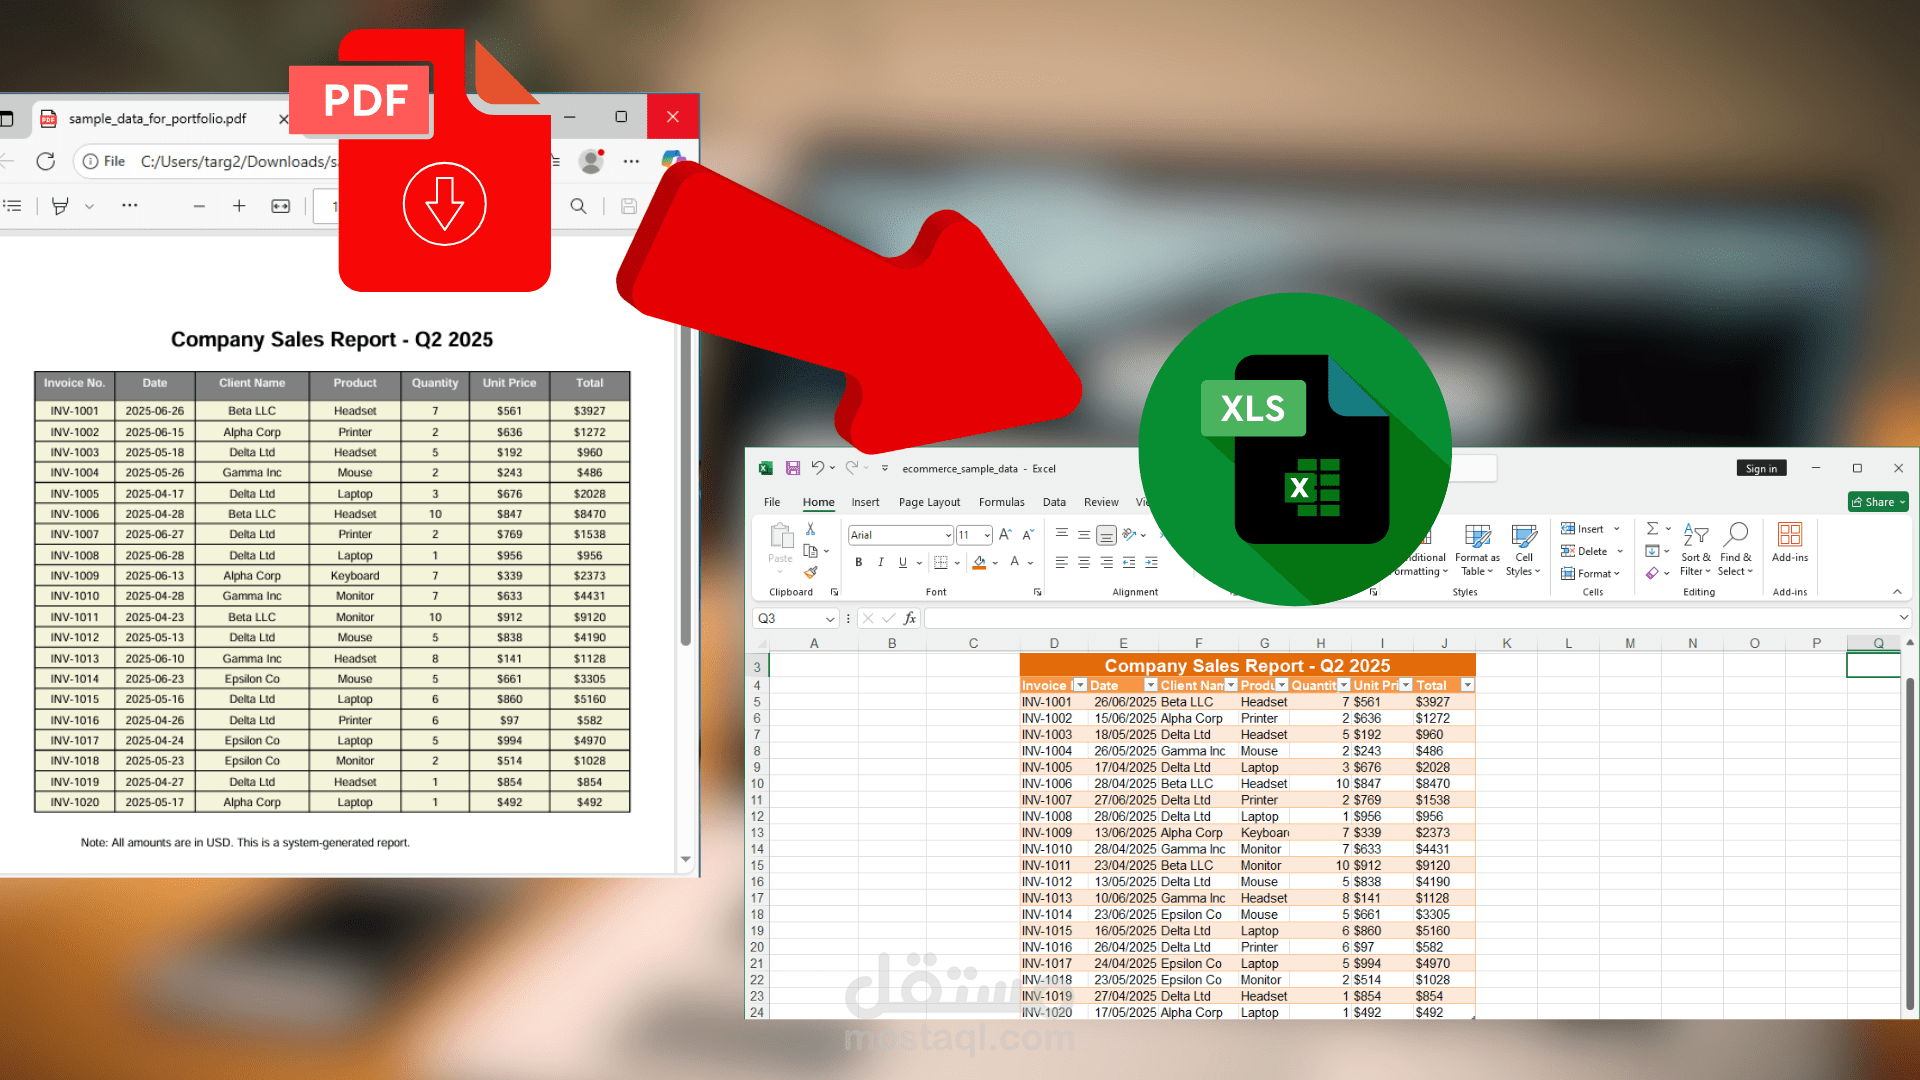Click the Search magnifier in PDF toolbar
This screenshot has width=1920, height=1080.
pos(578,206)
